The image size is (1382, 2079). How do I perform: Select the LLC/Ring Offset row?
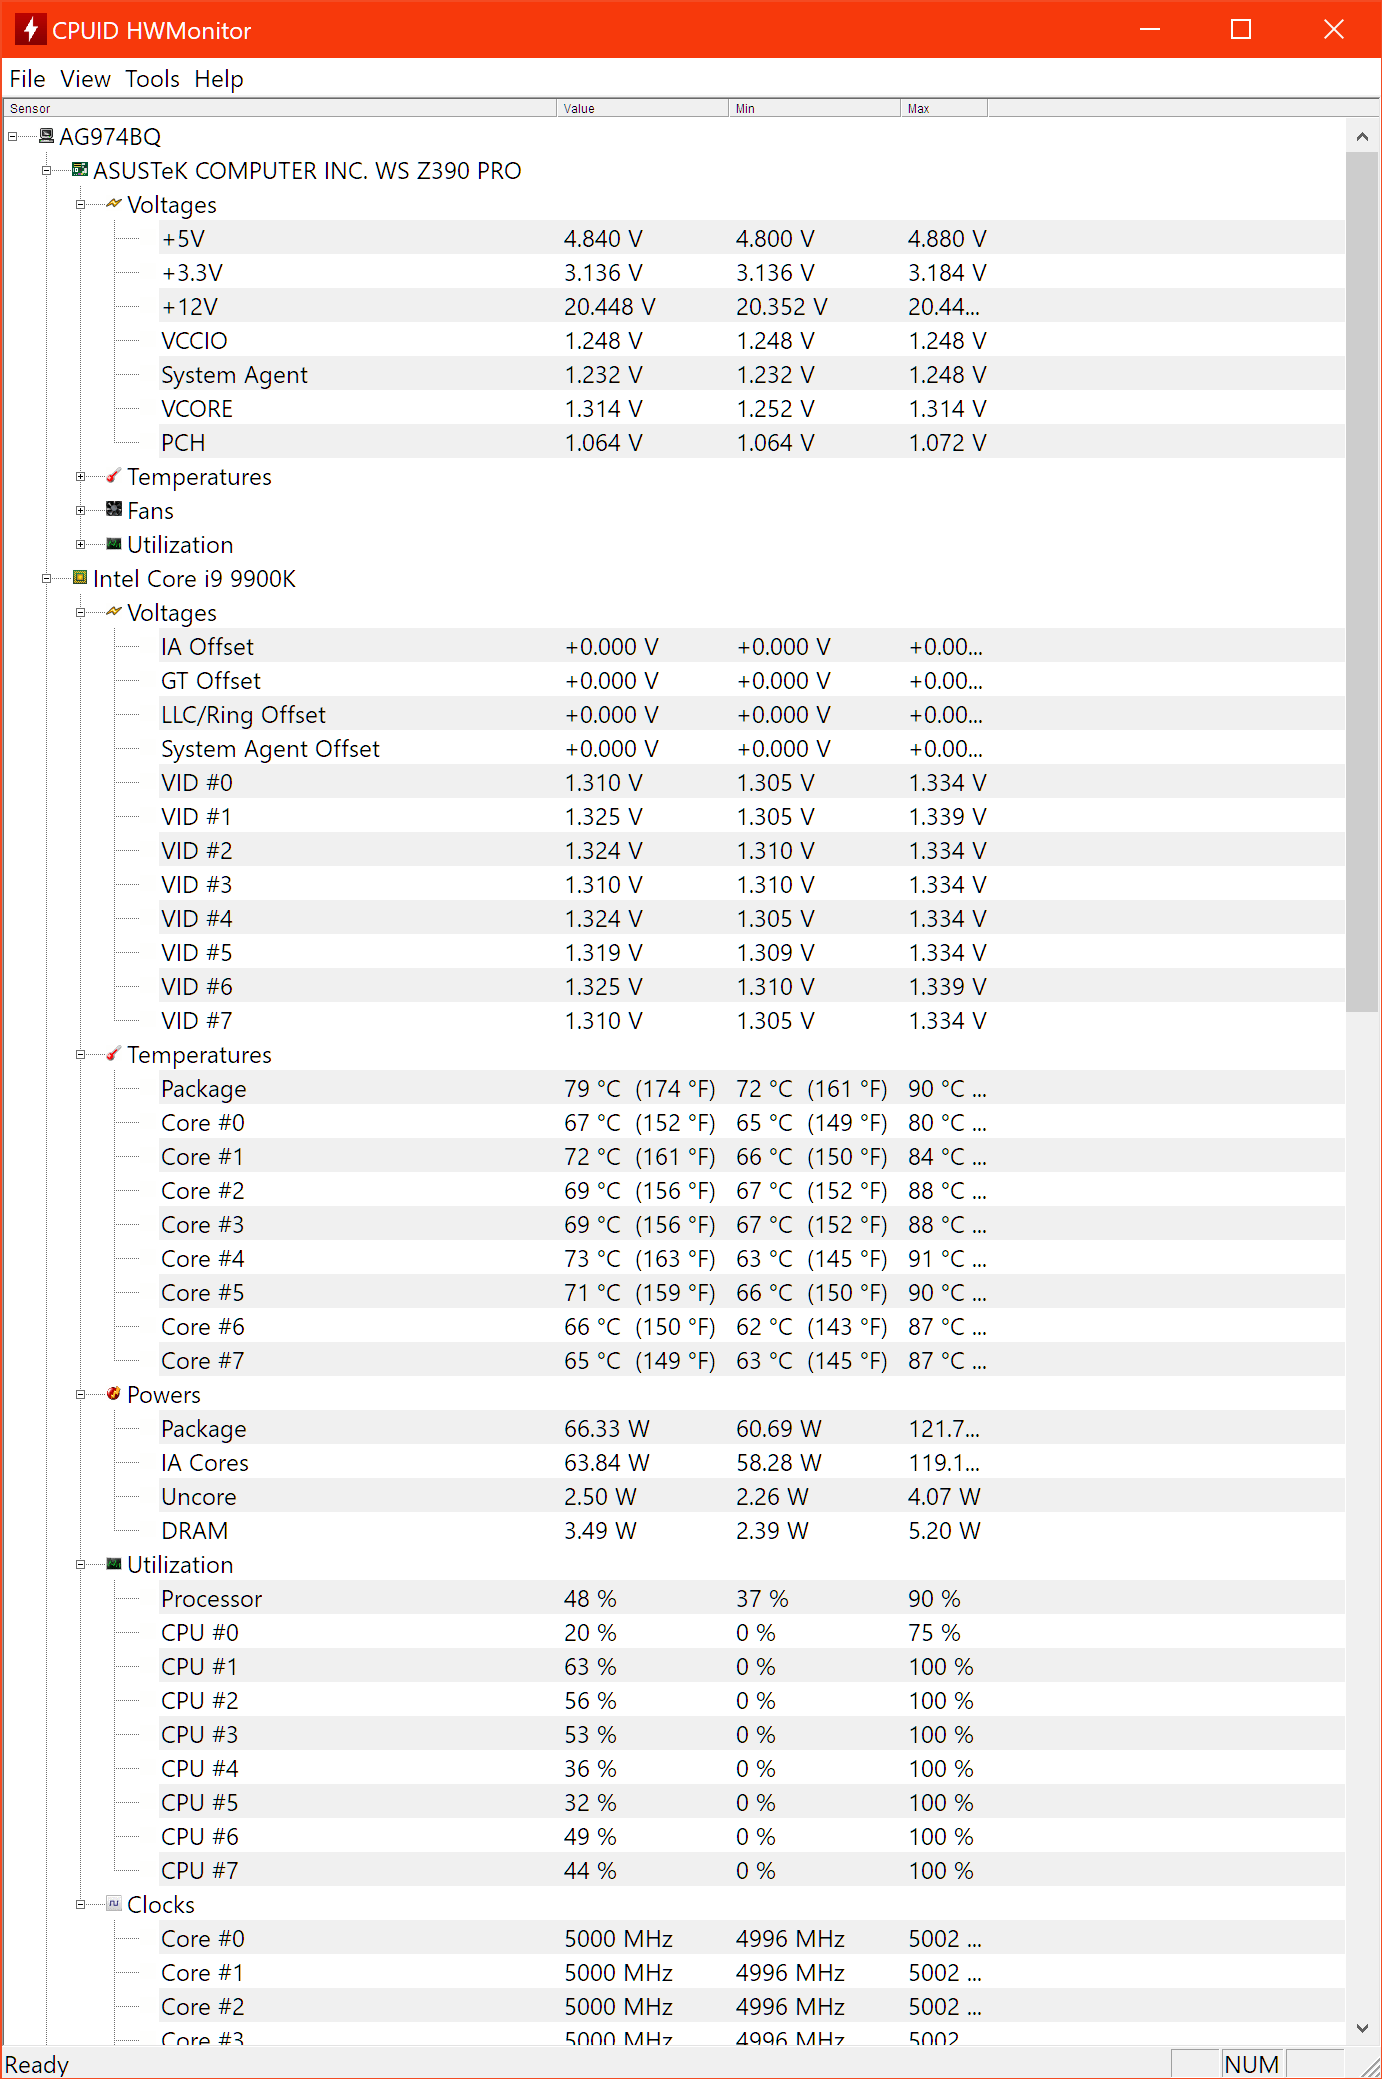[x=751, y=714]
